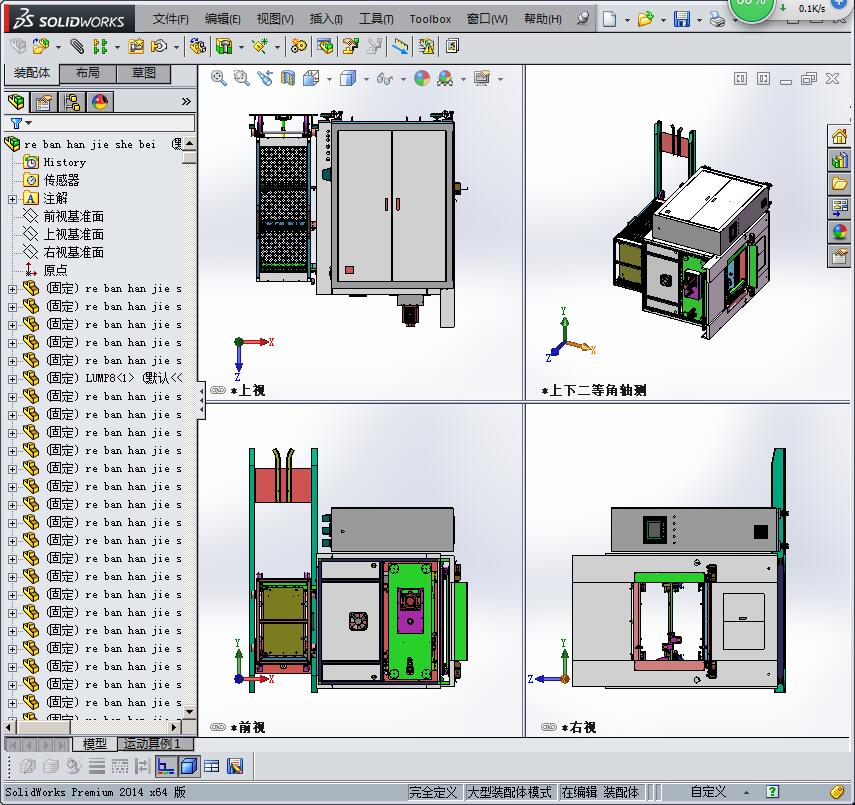The width and height of the screenshot is (855, 805).
Task: Click the paper clip icon in the assembly toolbar
Action: 77,47
